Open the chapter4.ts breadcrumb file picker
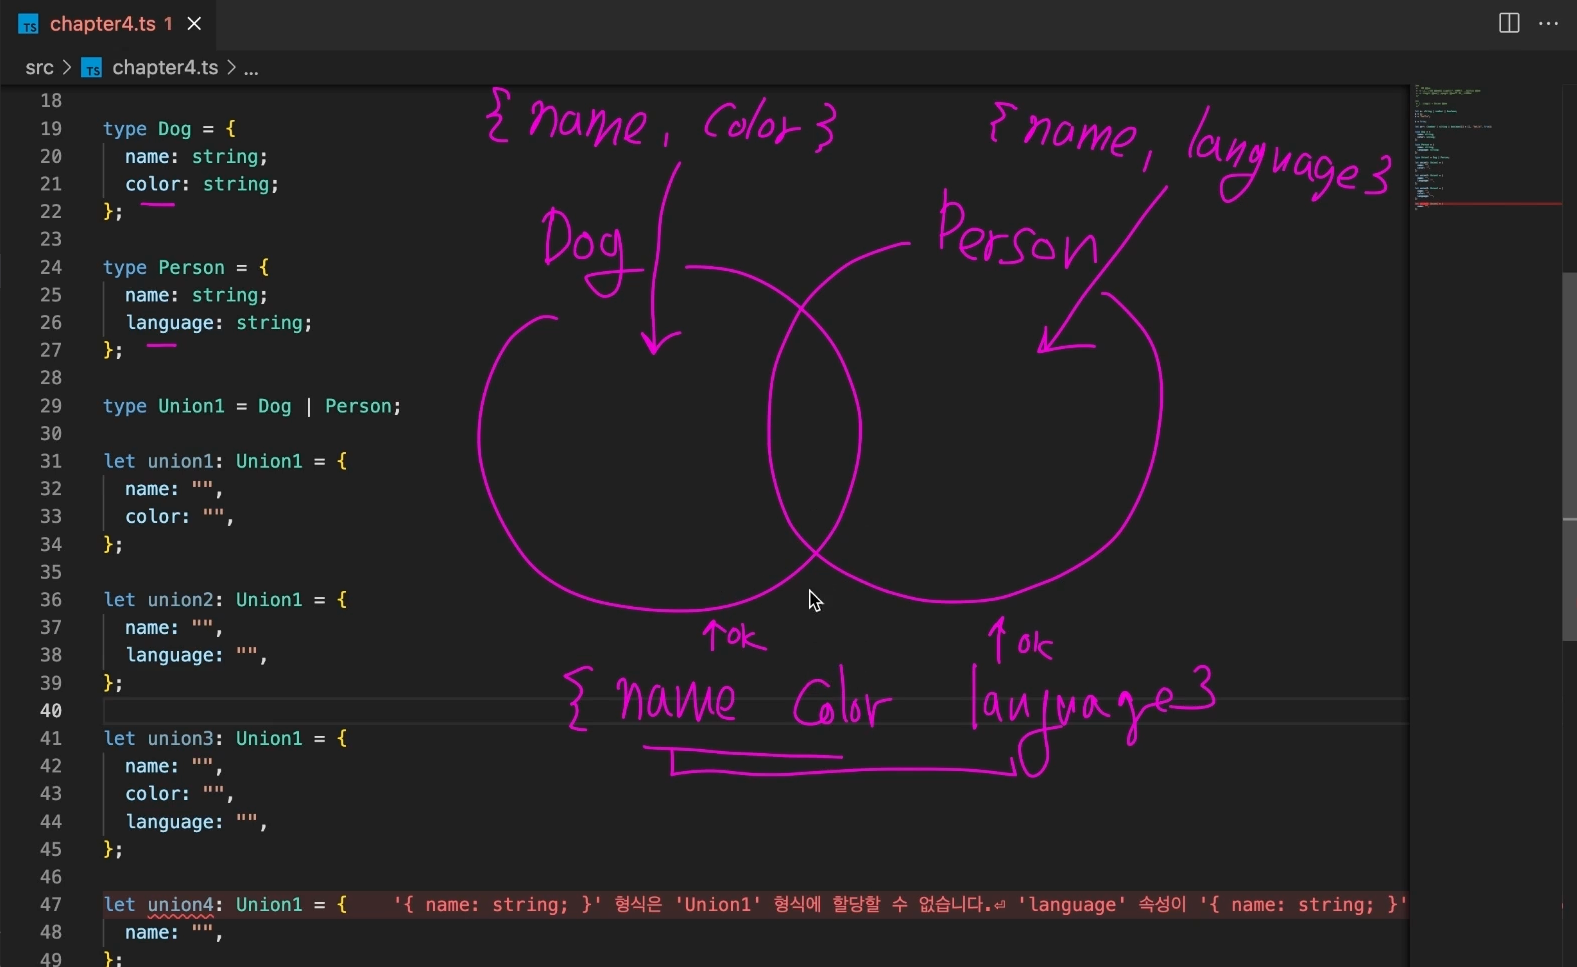 click(x=165, y=67)
